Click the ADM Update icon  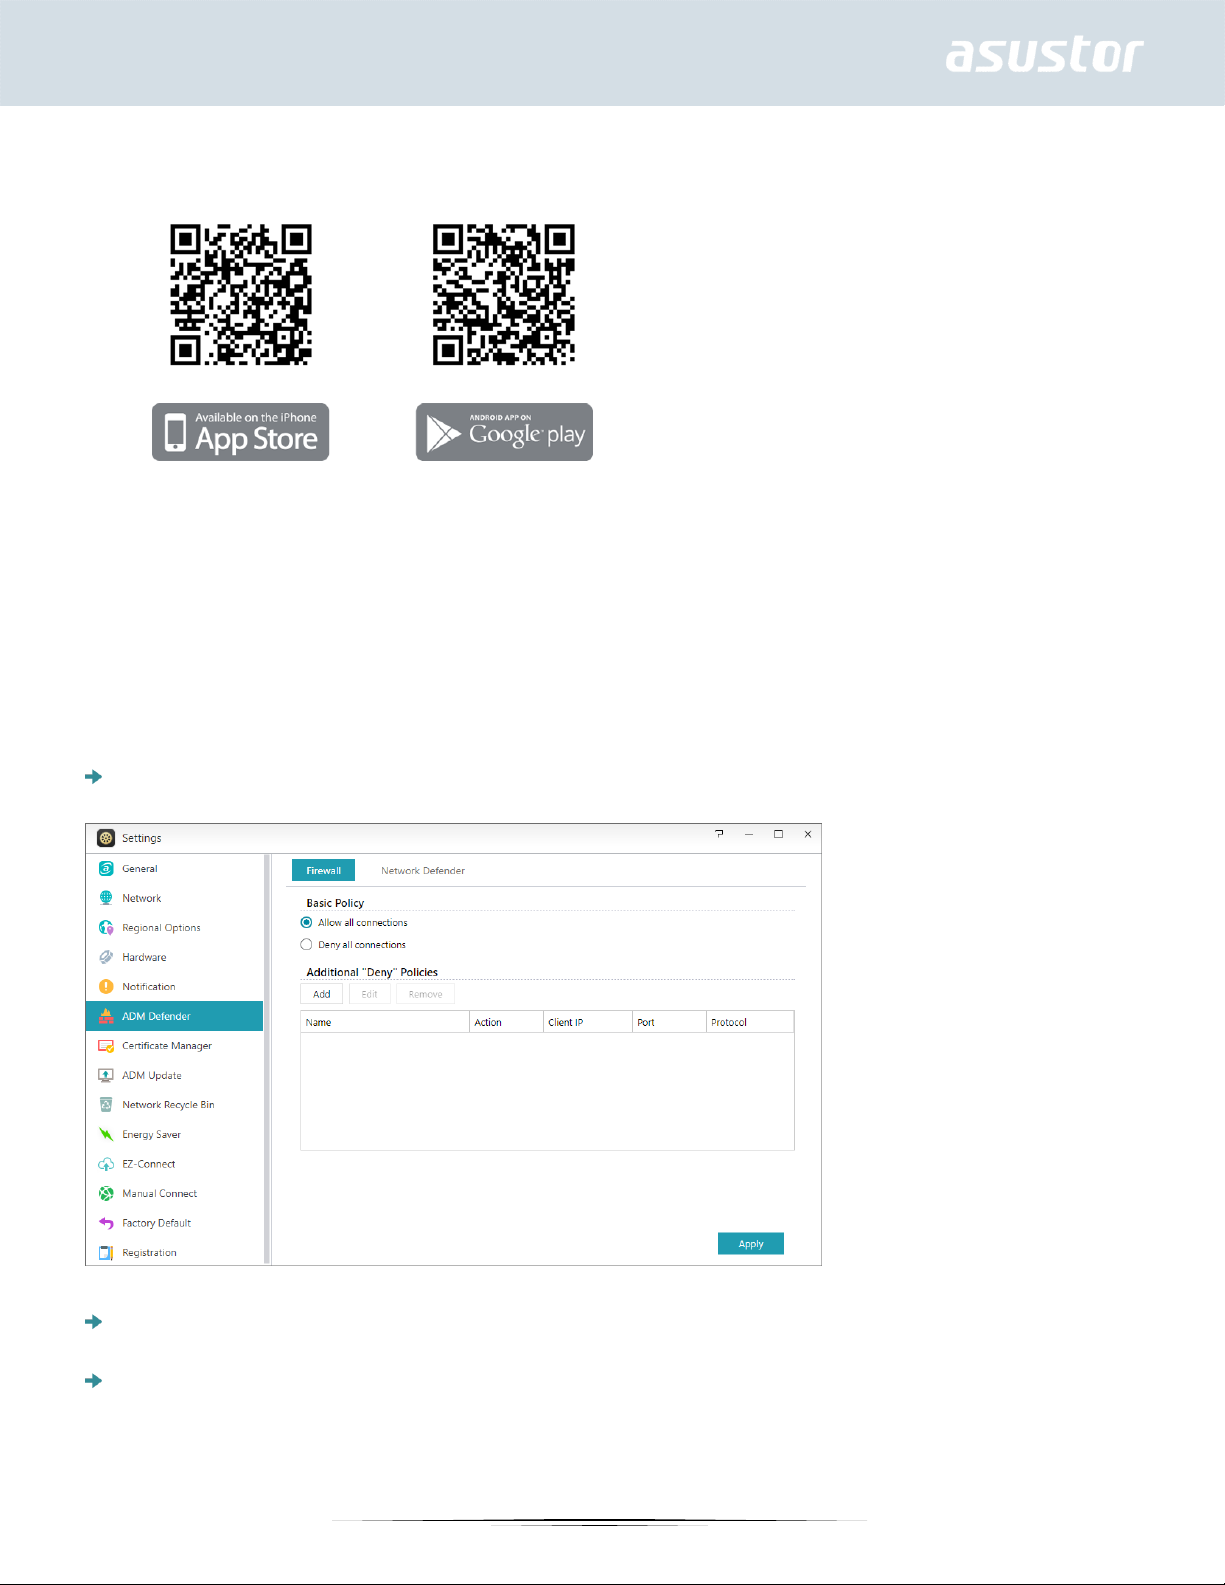click(106, 1075)
